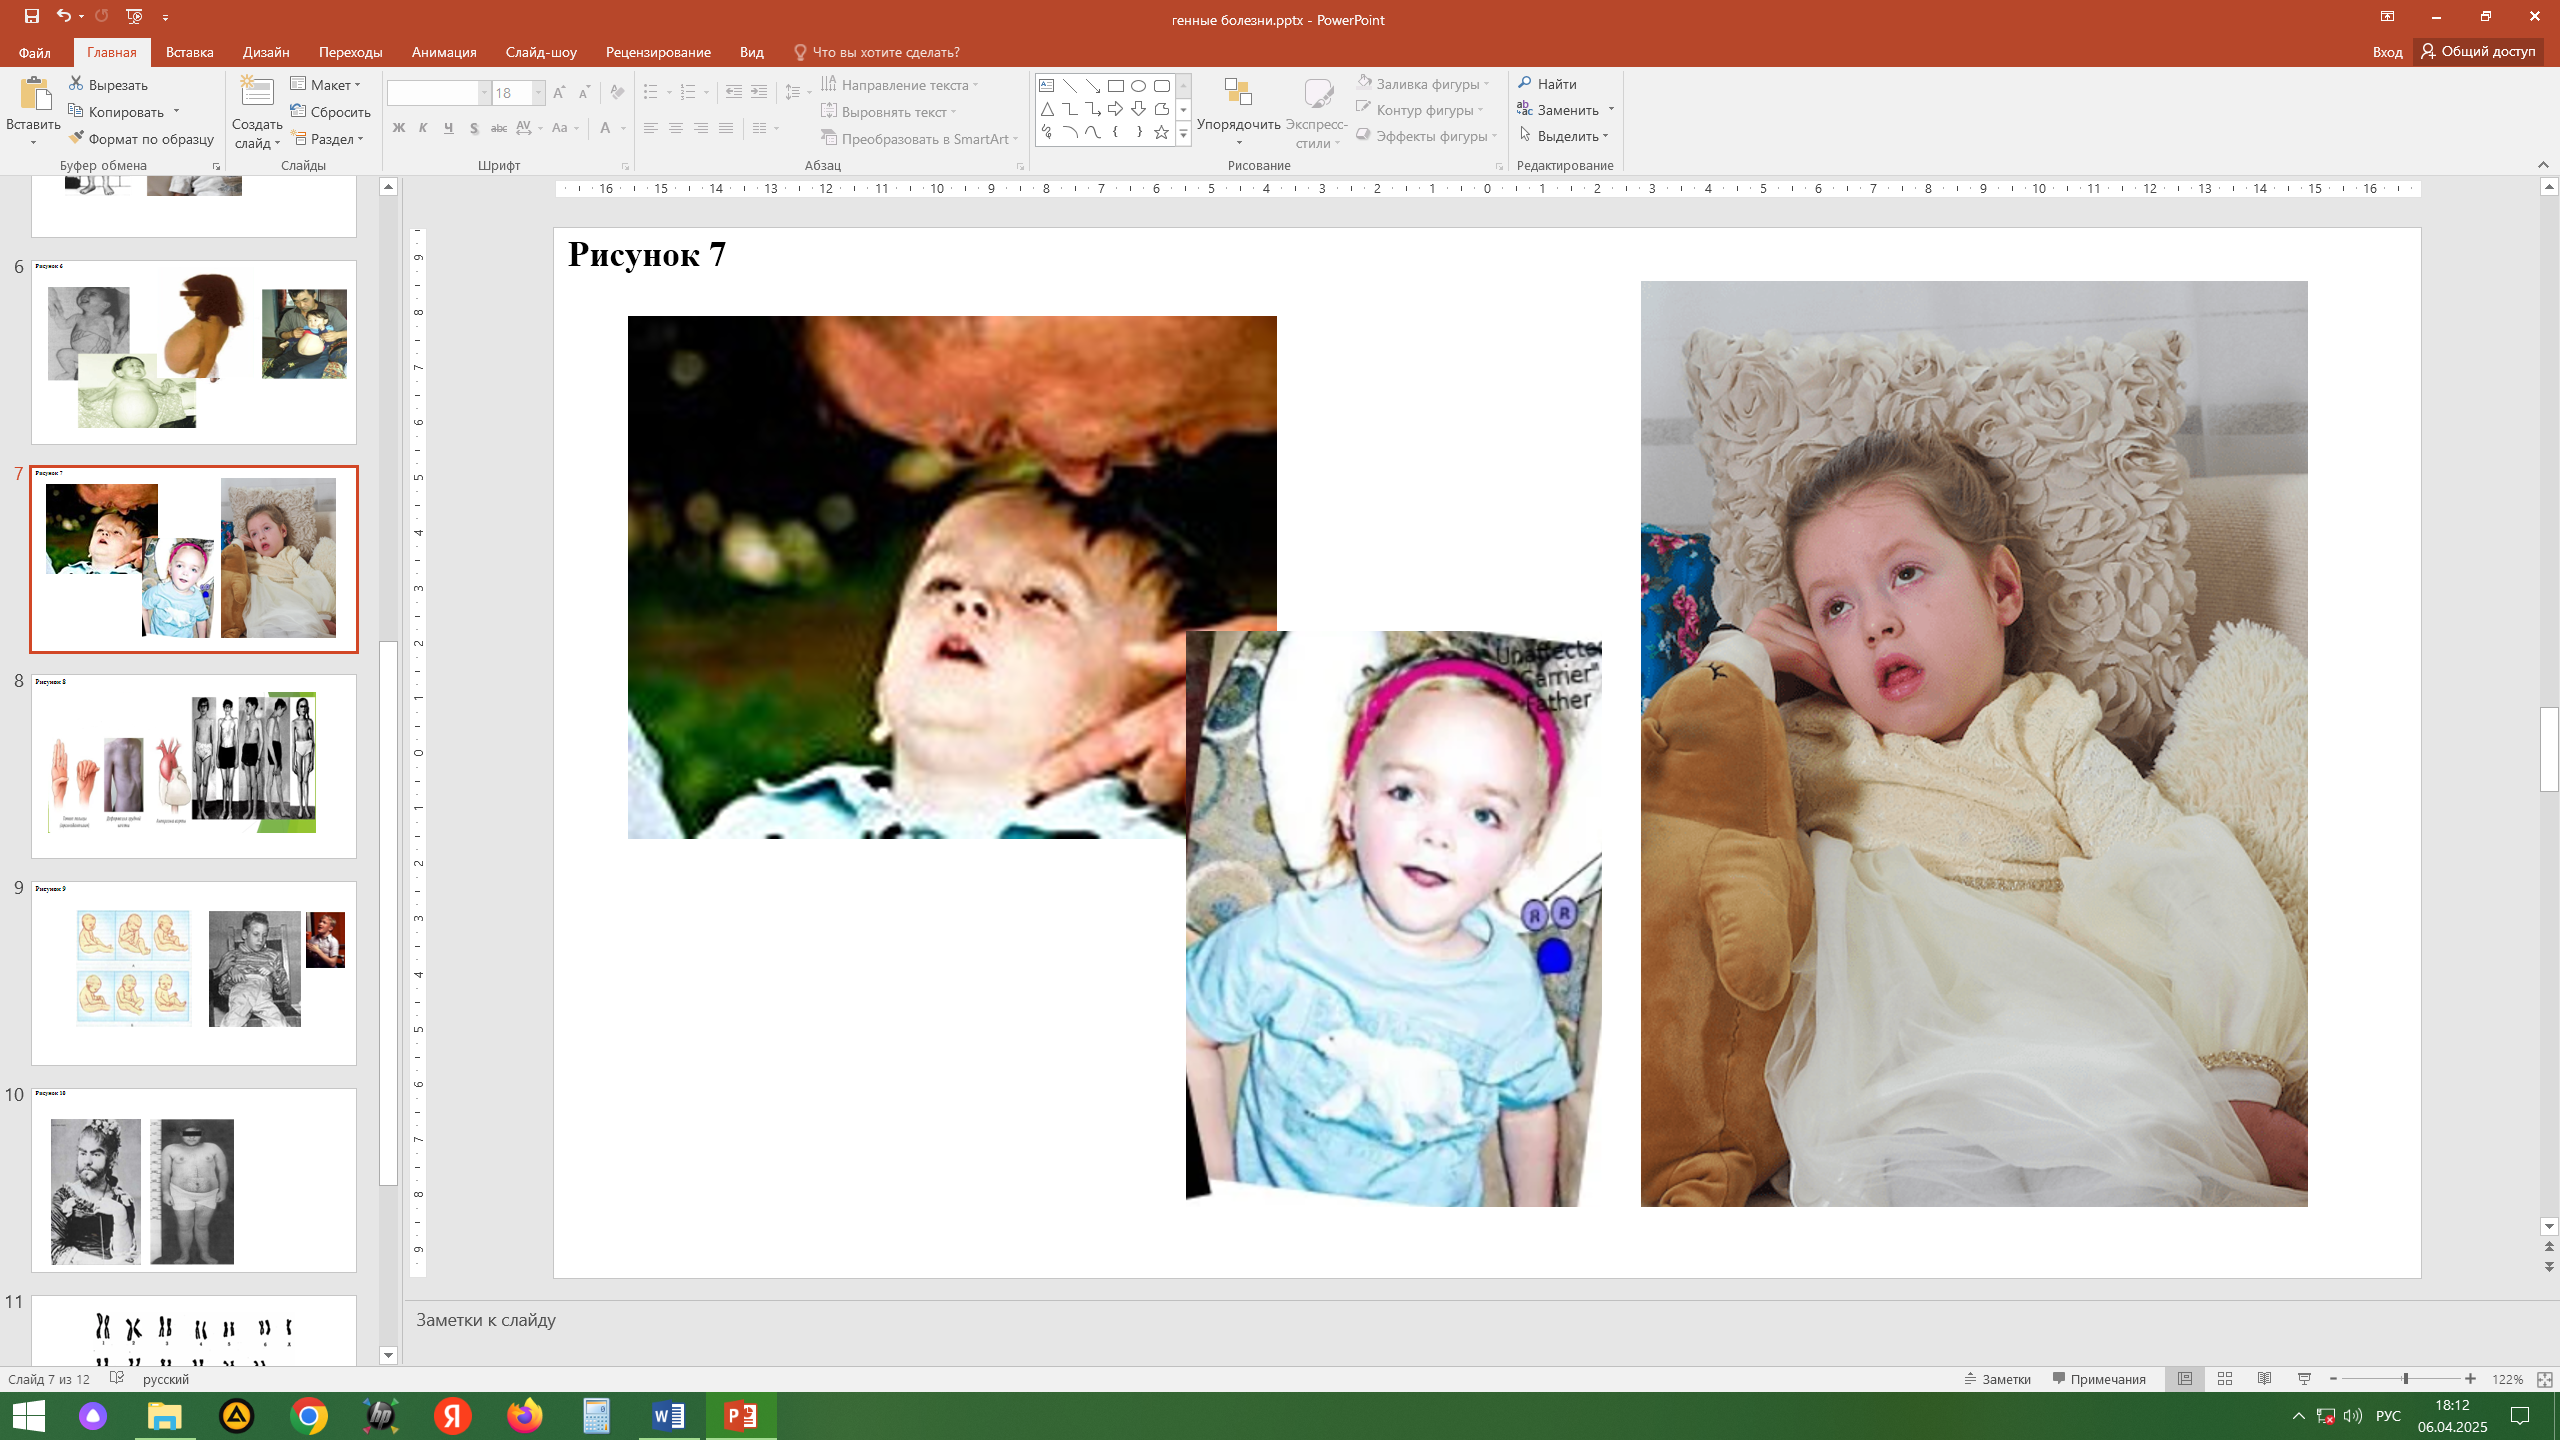2560x1440 pixels.
Task: Open the Insert (Вставка) tab
Action: pos(189,52)
